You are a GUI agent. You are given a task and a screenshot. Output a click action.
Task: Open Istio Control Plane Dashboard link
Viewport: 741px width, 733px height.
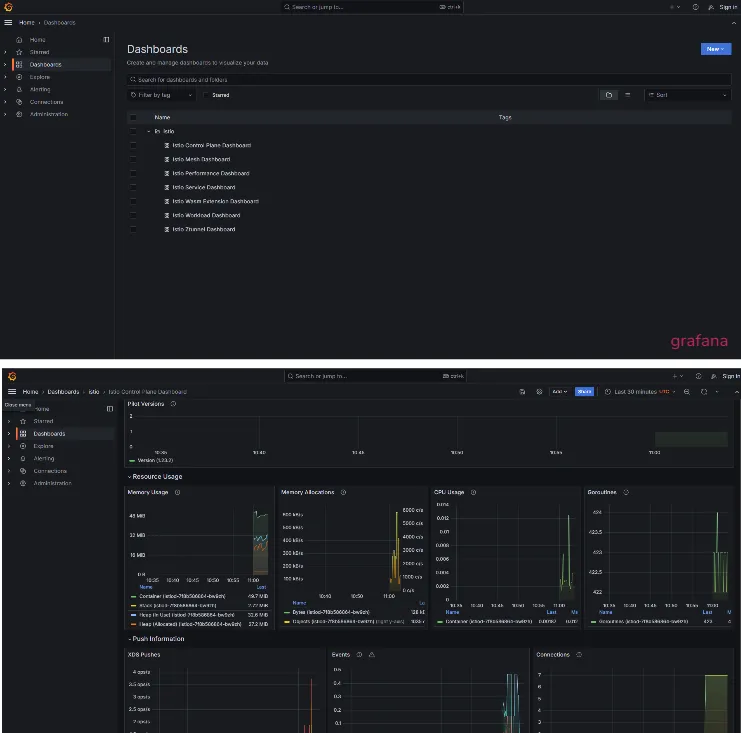[212, 146]
